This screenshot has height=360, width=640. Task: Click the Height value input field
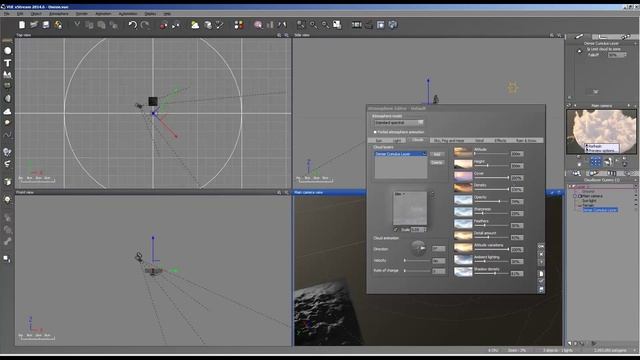click(x=517, y=166)
